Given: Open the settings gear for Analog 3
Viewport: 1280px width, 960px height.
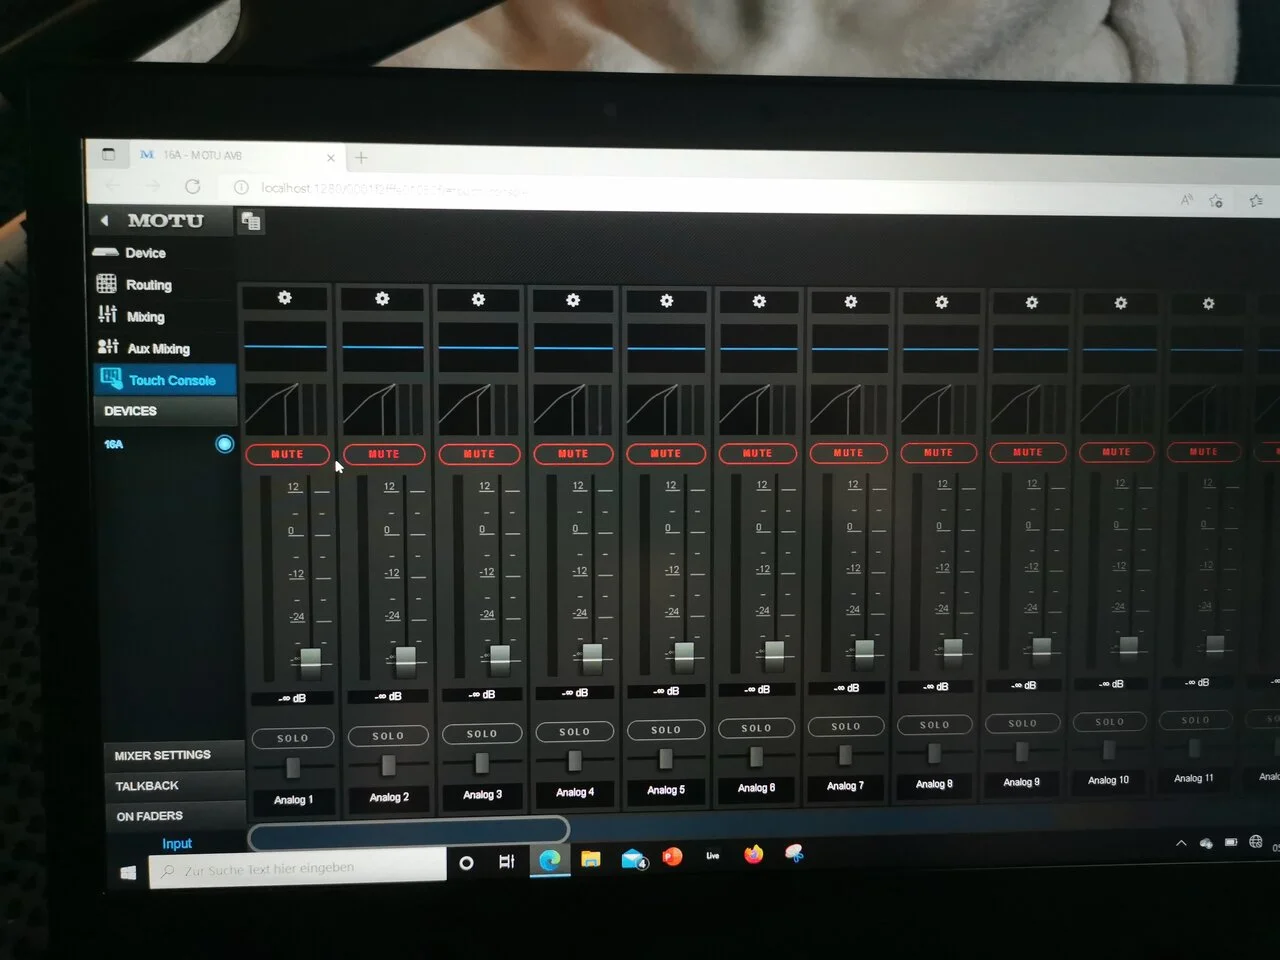Looking at the screenshot, I should (478, 299).
